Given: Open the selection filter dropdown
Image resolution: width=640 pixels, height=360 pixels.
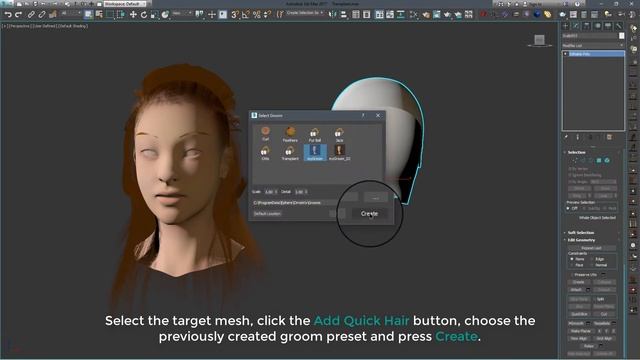Looking at the screenshot, I should coord(71,13).
